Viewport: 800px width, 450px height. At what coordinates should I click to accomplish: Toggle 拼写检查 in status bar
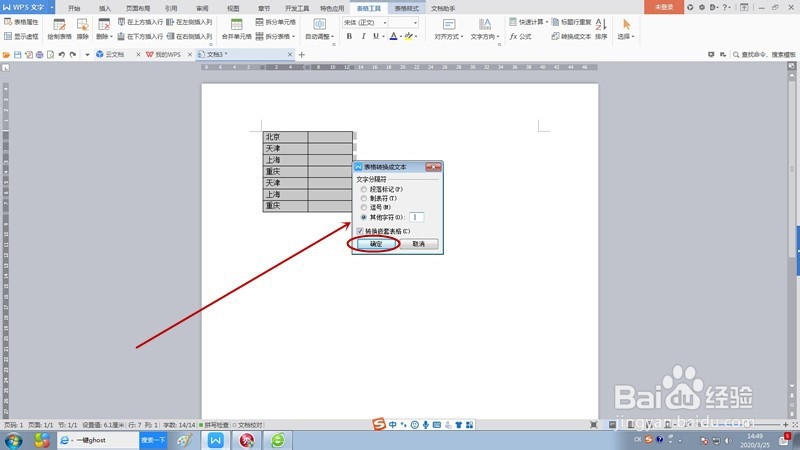214,424
